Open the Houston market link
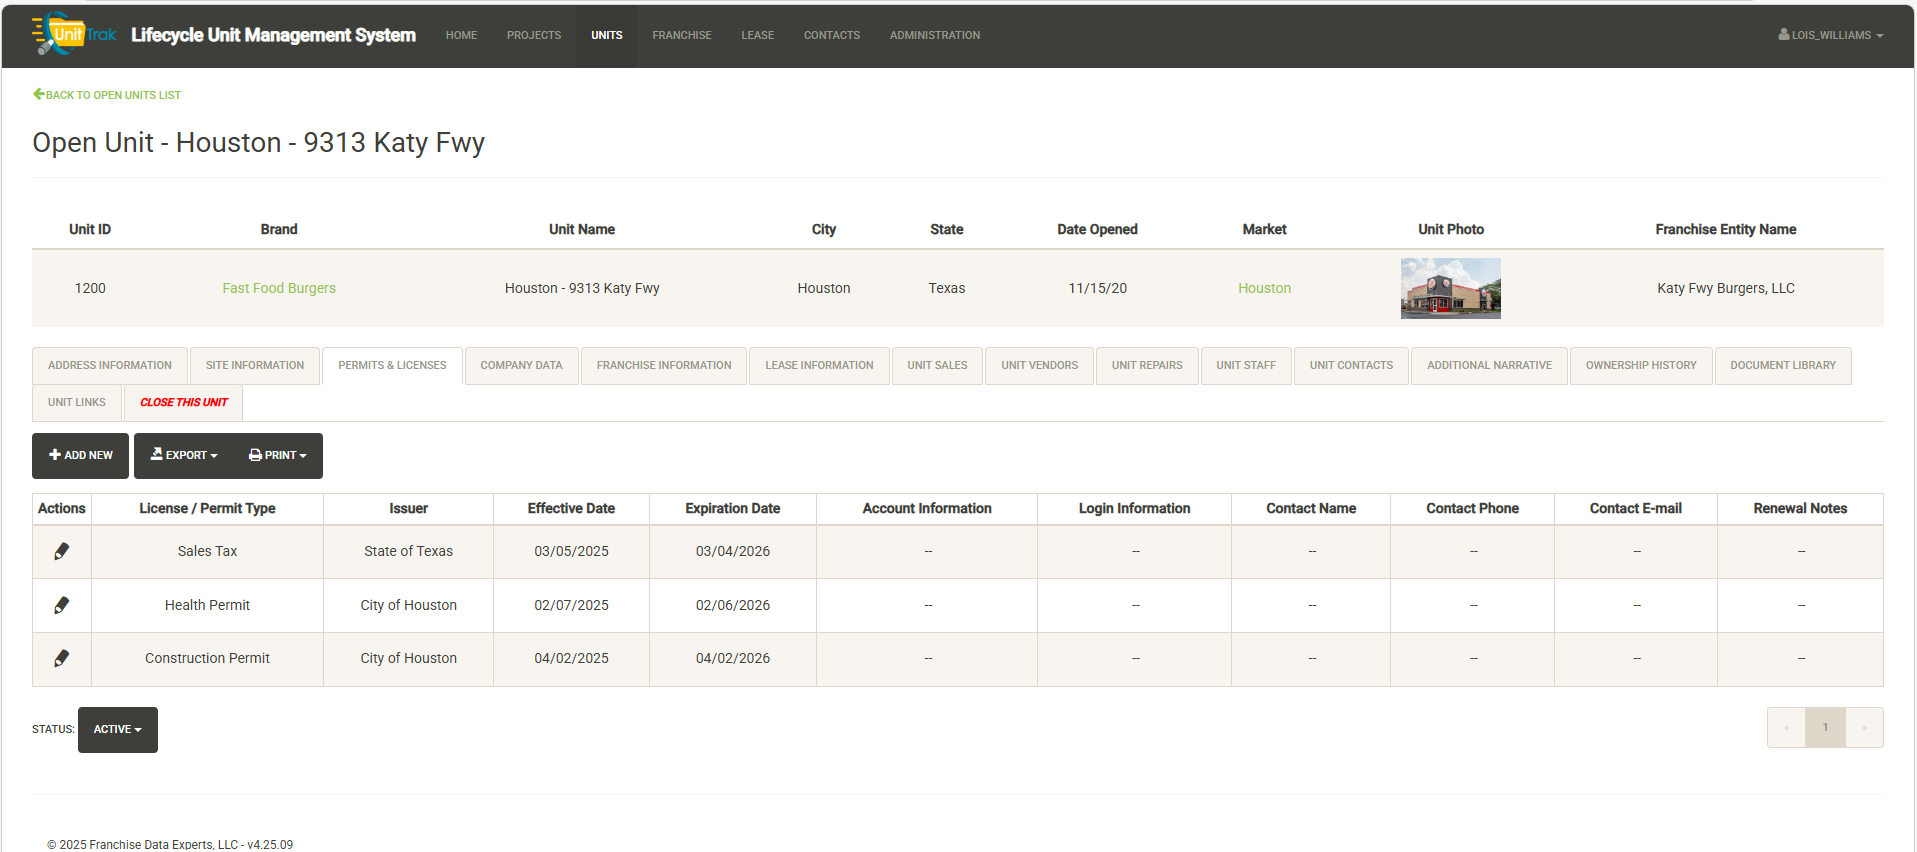Screen dimensions: 1917x852 [x=1264, y=288]
